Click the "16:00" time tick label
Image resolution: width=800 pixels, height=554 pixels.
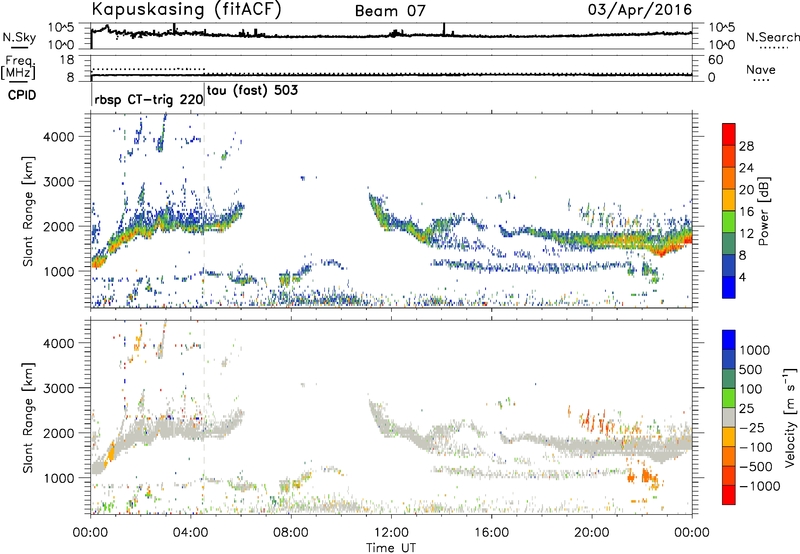tap(491, 533)
